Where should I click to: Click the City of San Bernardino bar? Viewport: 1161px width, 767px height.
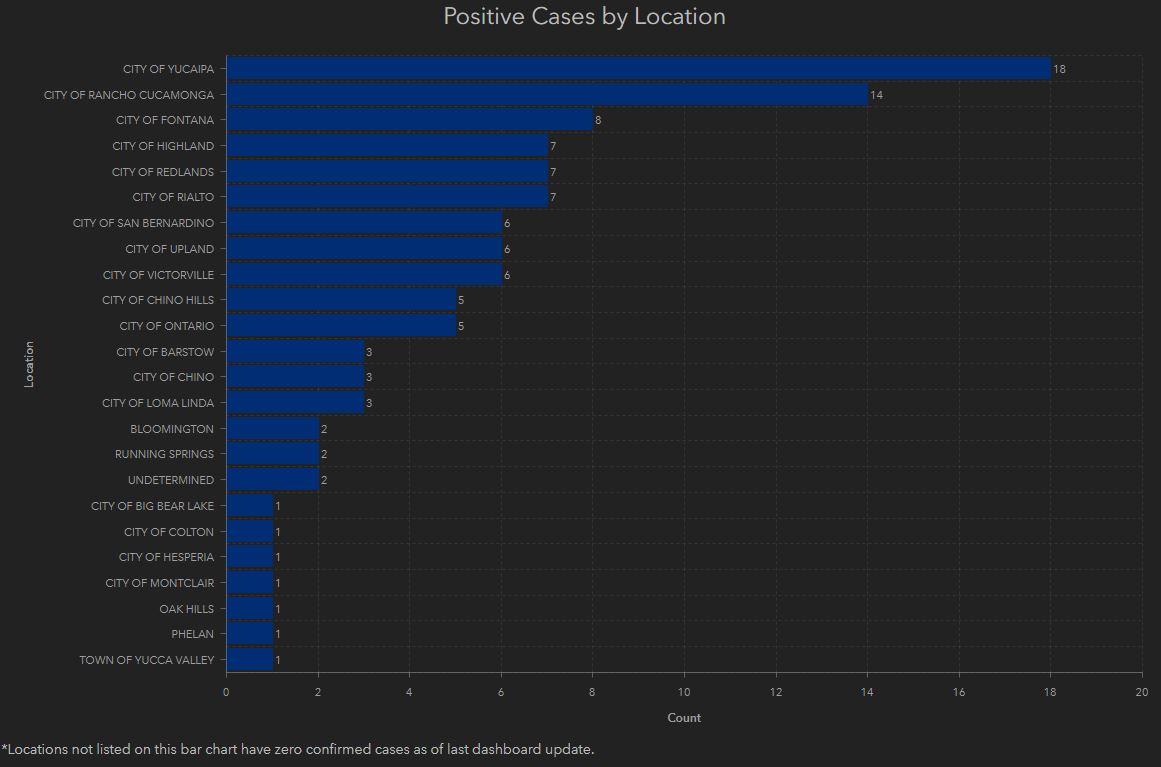tap(364, 223)
